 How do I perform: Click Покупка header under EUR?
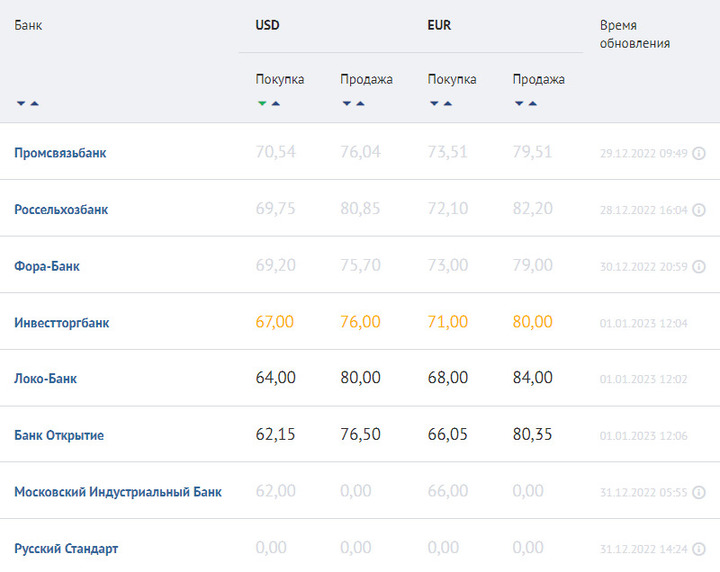[x=452, y=79]
